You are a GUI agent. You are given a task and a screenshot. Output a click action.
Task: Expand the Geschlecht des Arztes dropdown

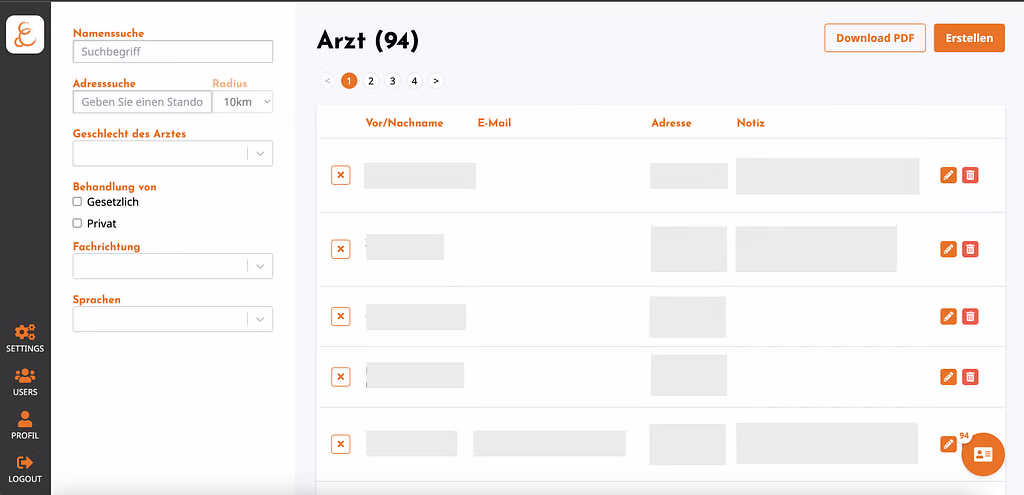[173, 153]
